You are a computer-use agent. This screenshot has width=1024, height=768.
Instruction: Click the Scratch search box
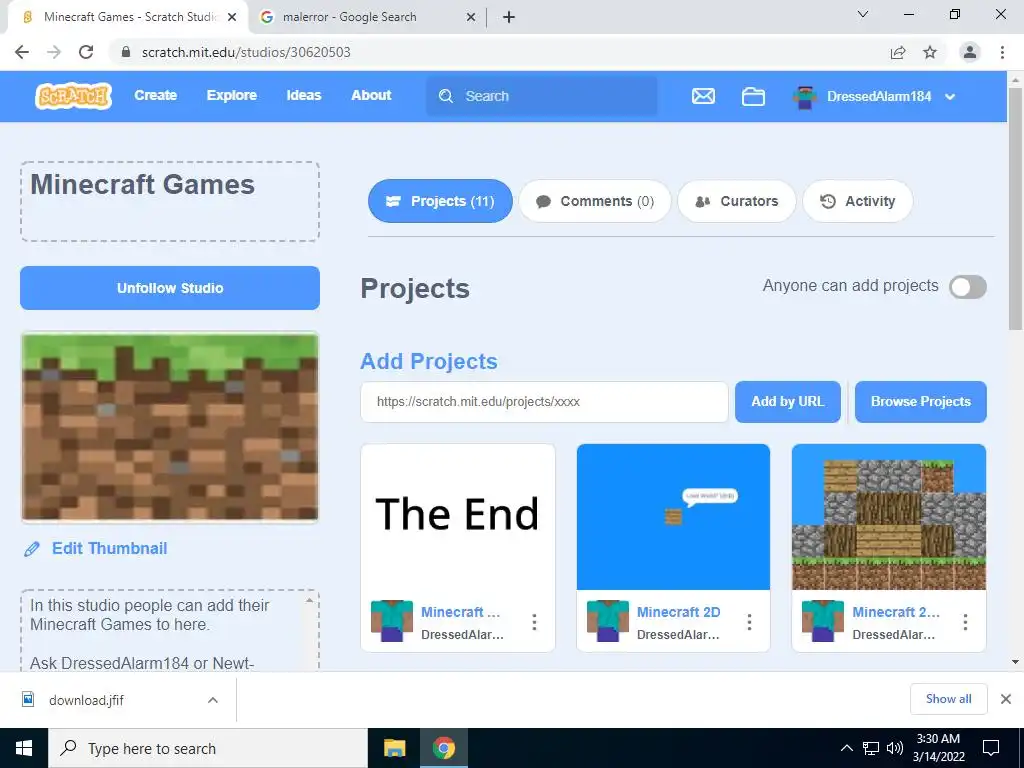click(541, 96)
